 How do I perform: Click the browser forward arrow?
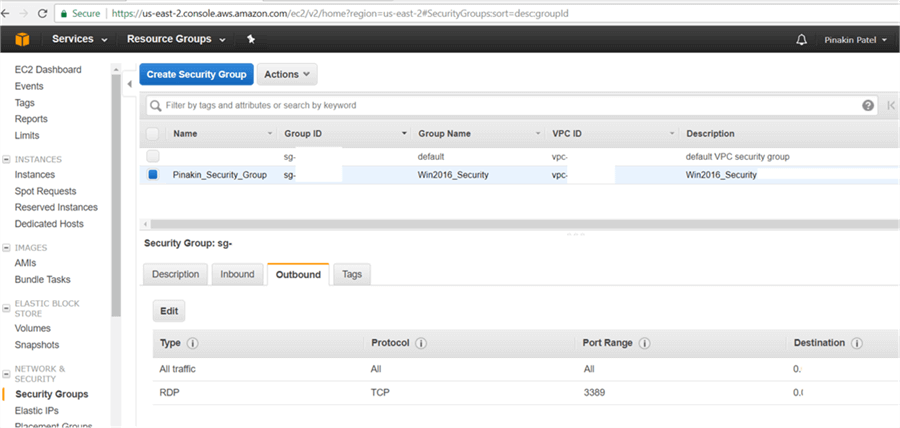point(24,13)
